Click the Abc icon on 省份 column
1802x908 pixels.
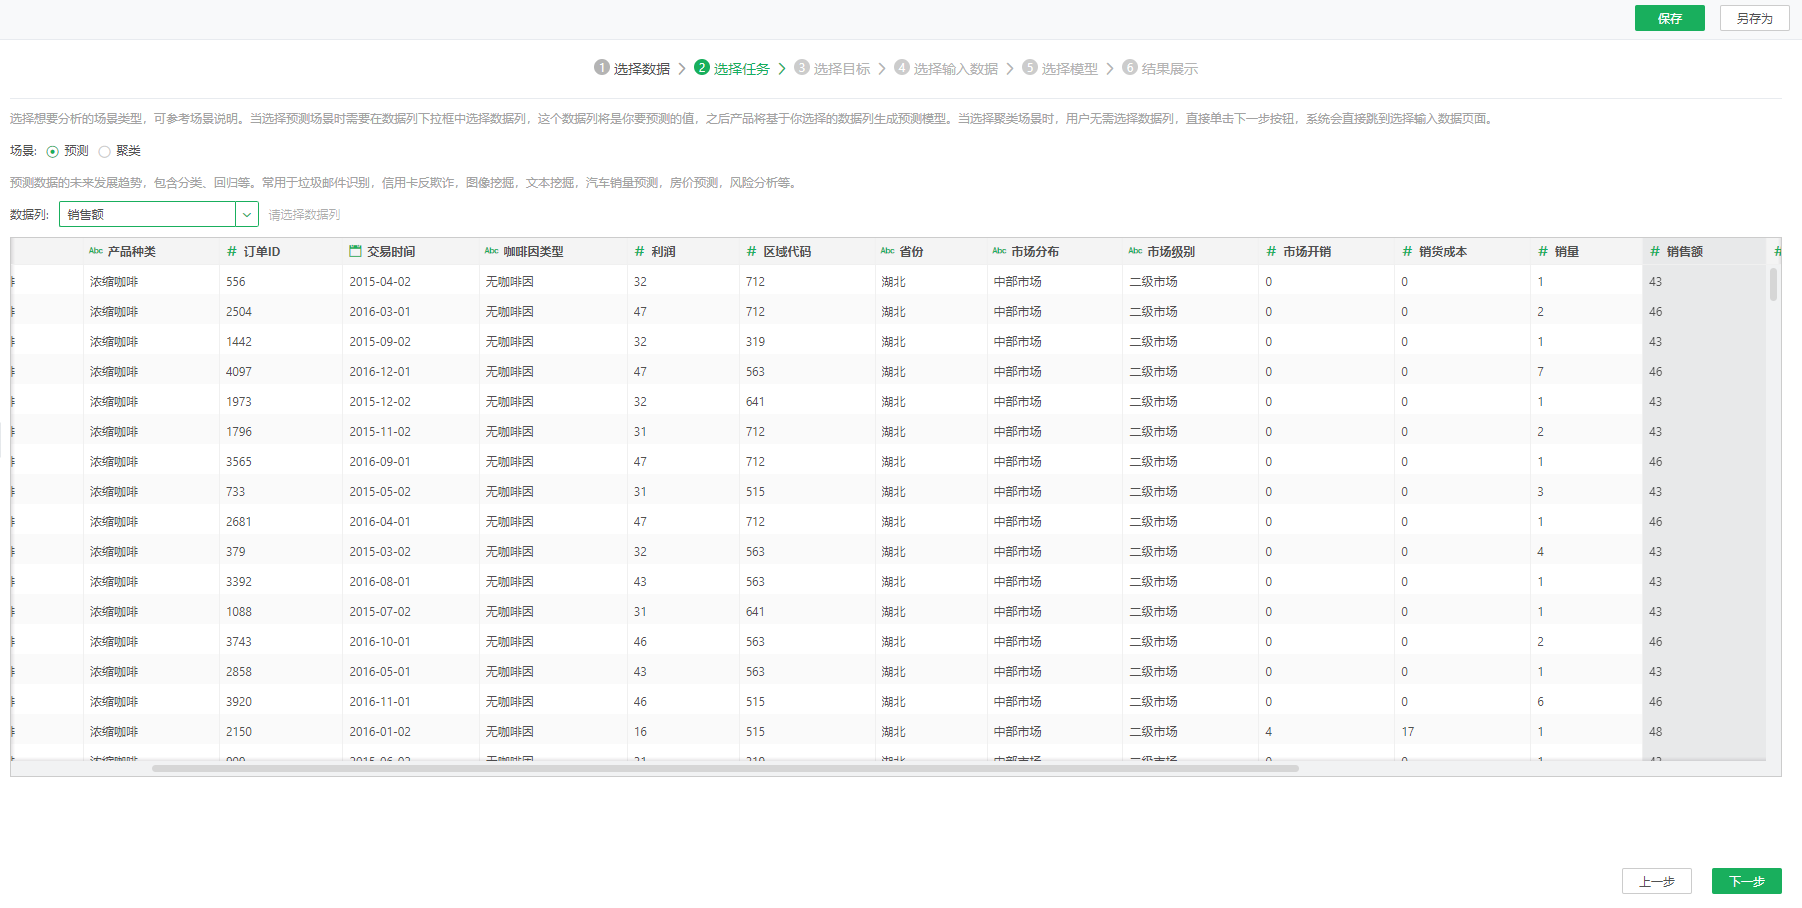tap(887, 251)
